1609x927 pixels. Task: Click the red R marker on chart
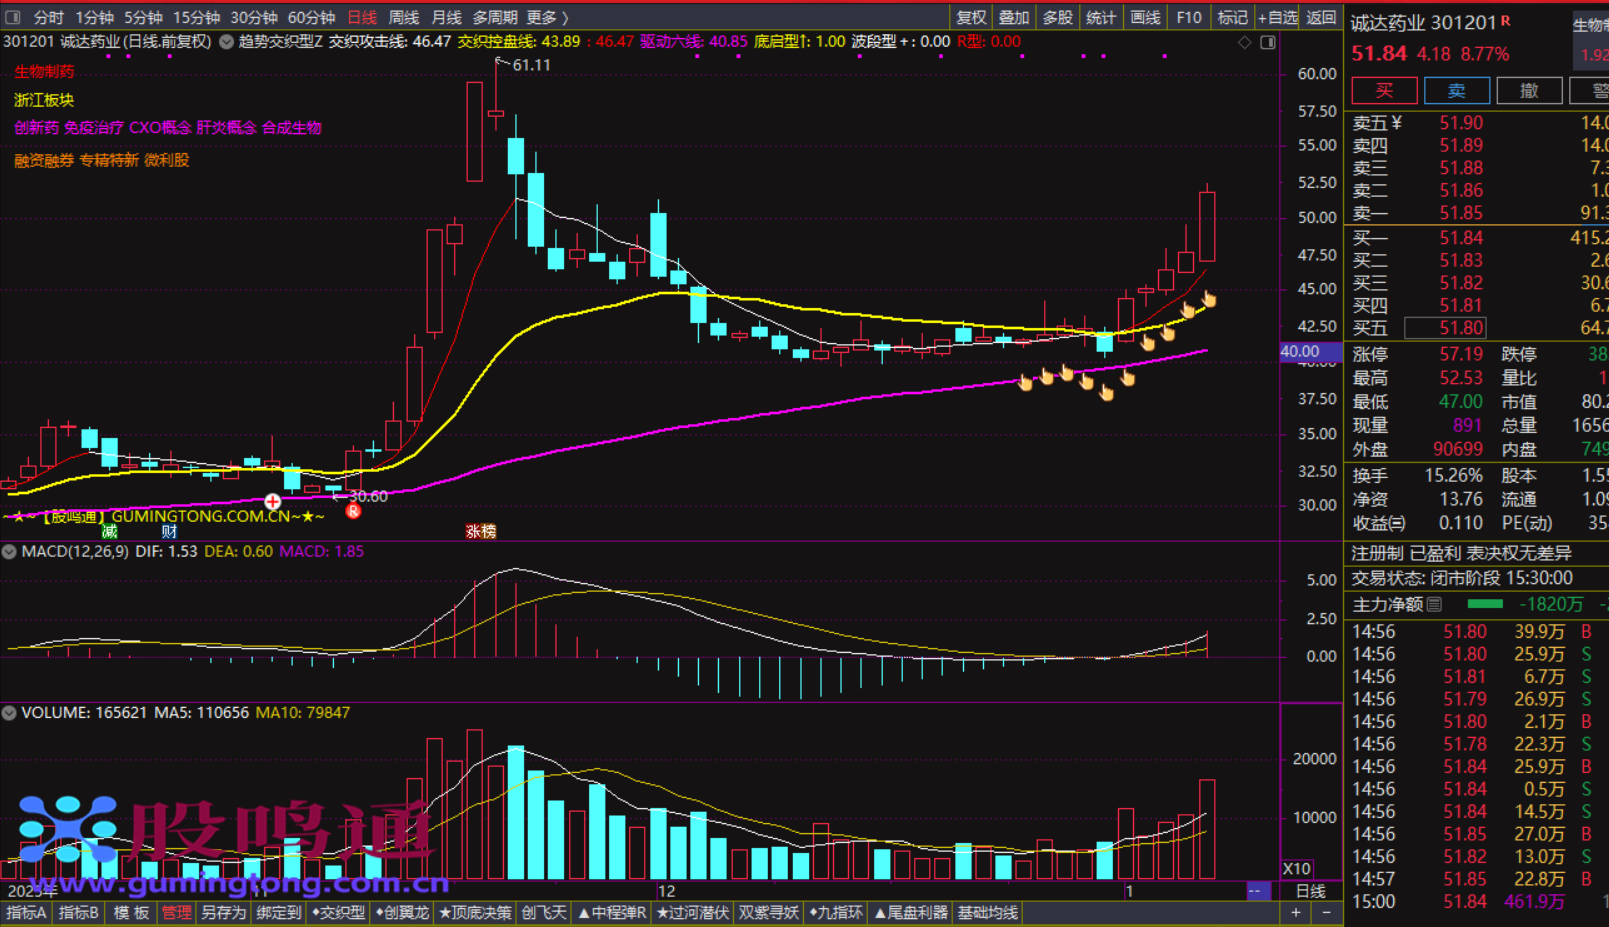pyautogui.click(x=353, y=511)
